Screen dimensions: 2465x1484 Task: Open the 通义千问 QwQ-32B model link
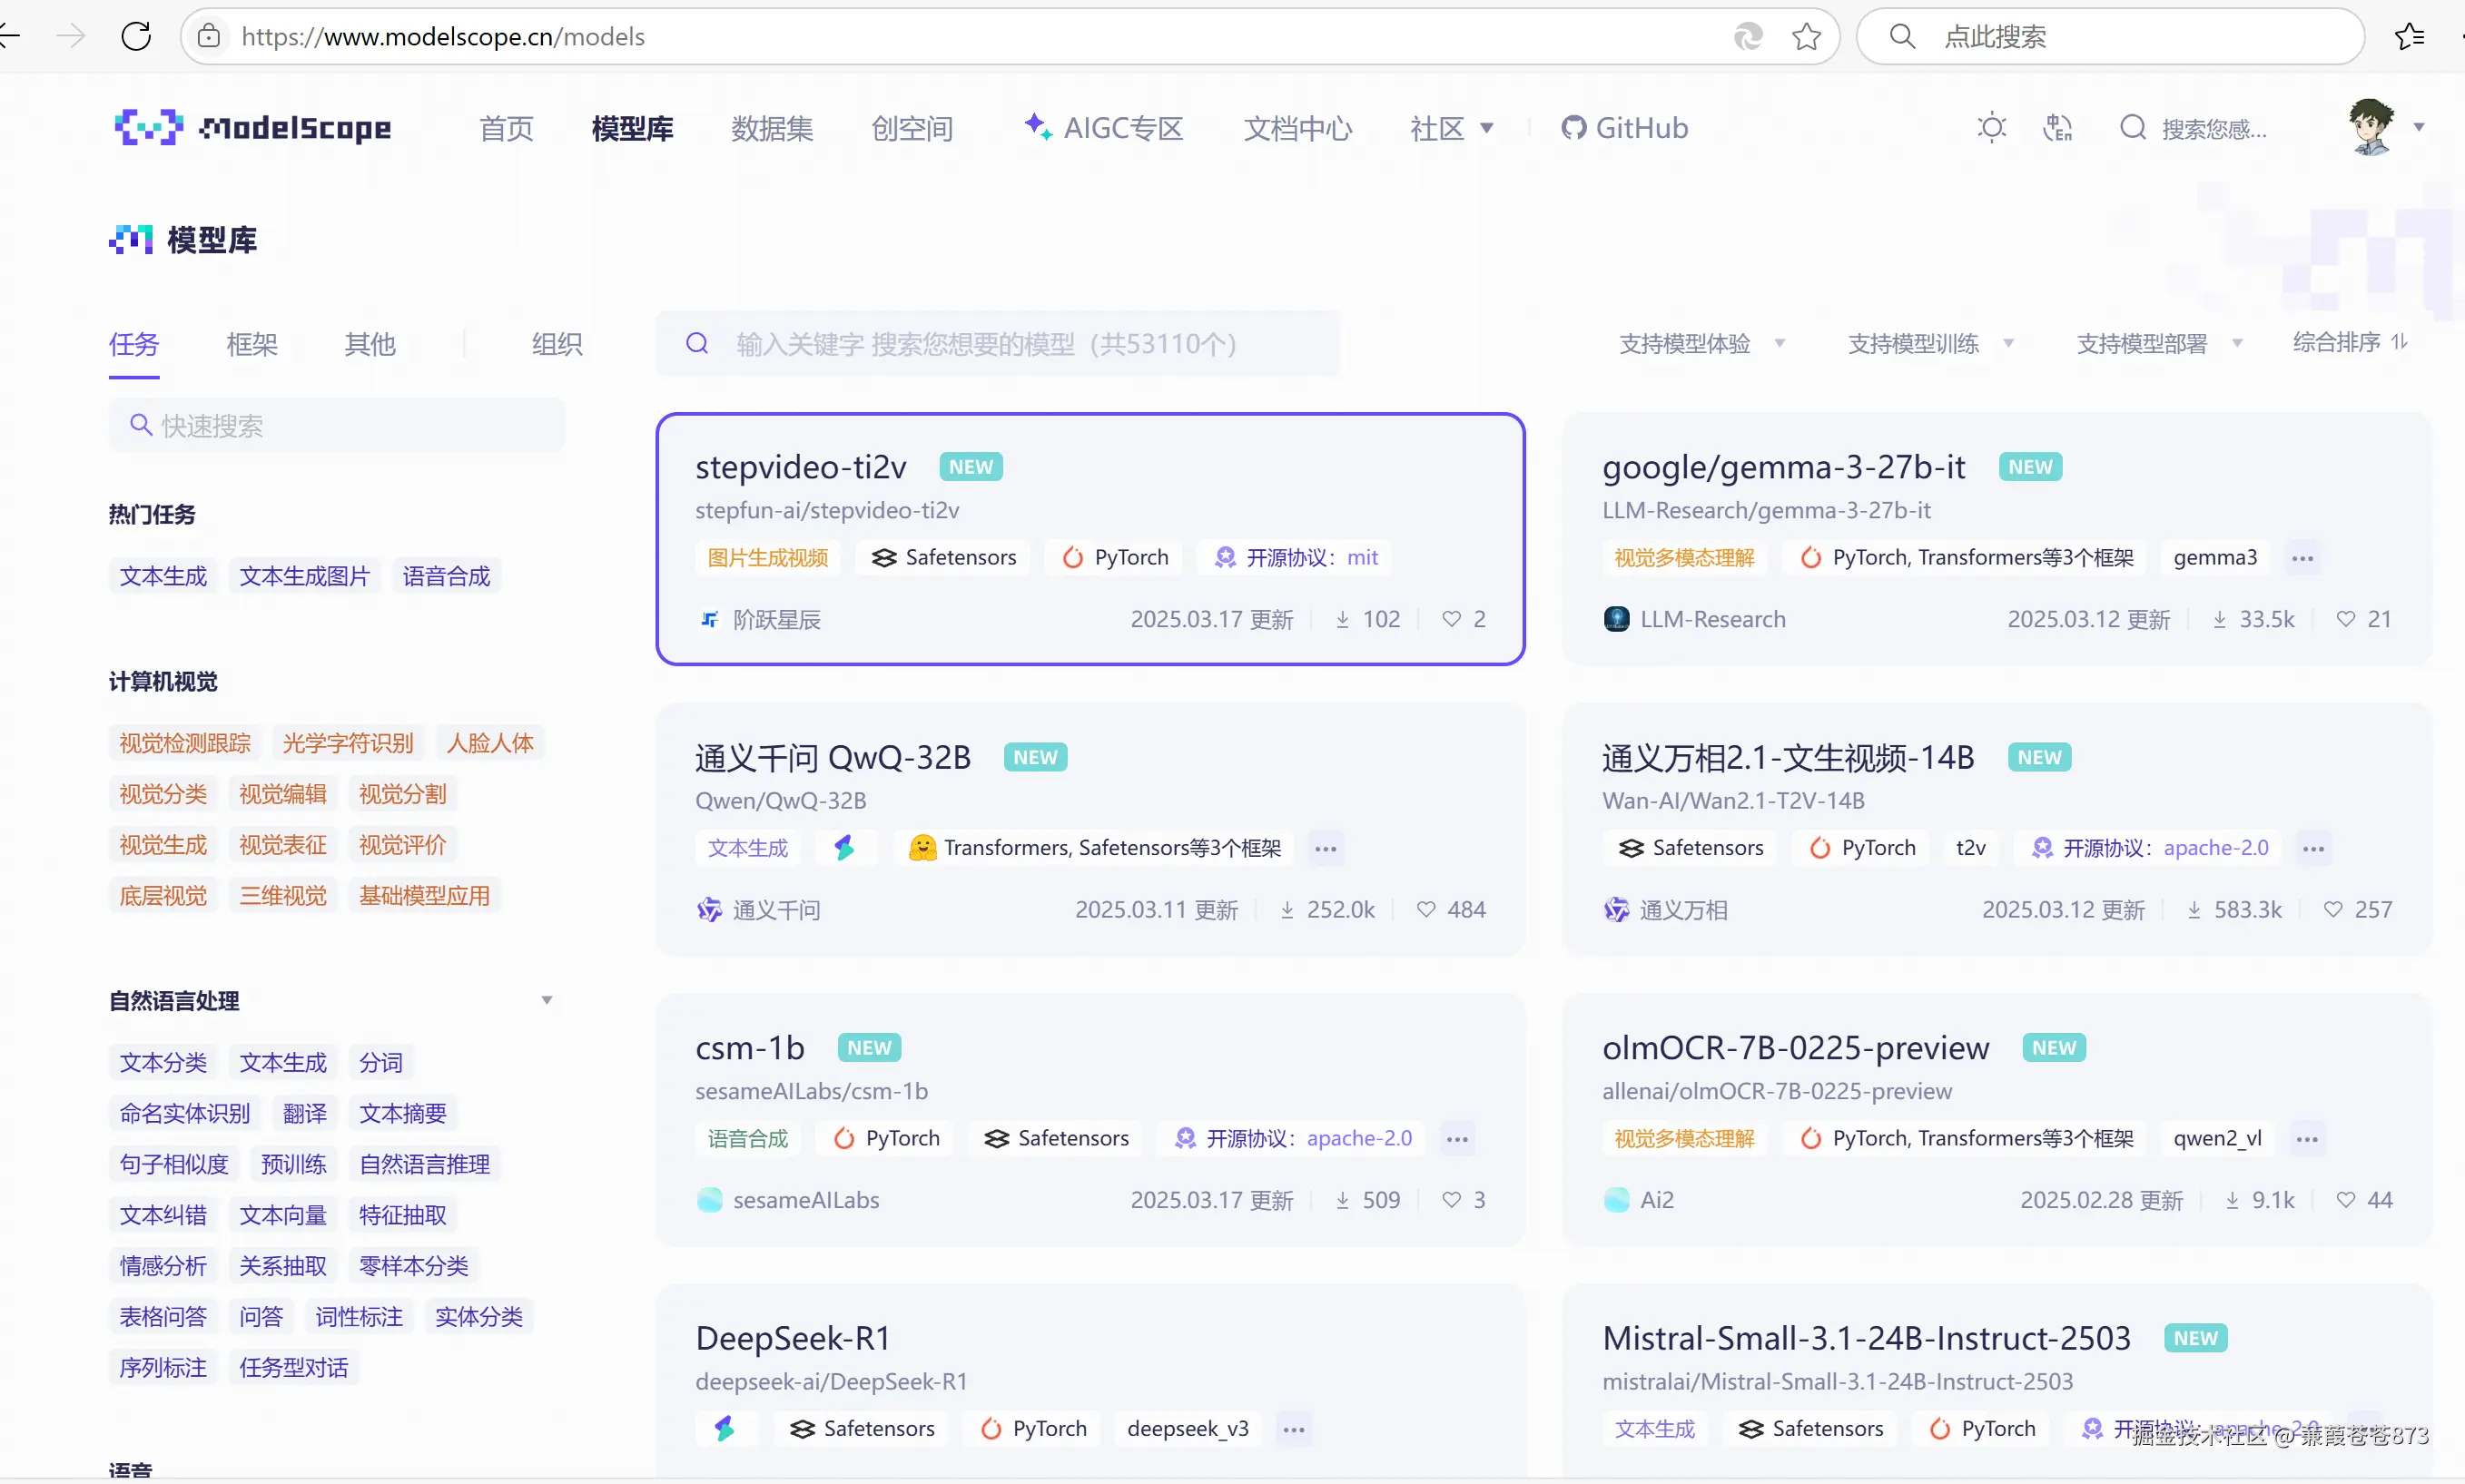point(832,757)
